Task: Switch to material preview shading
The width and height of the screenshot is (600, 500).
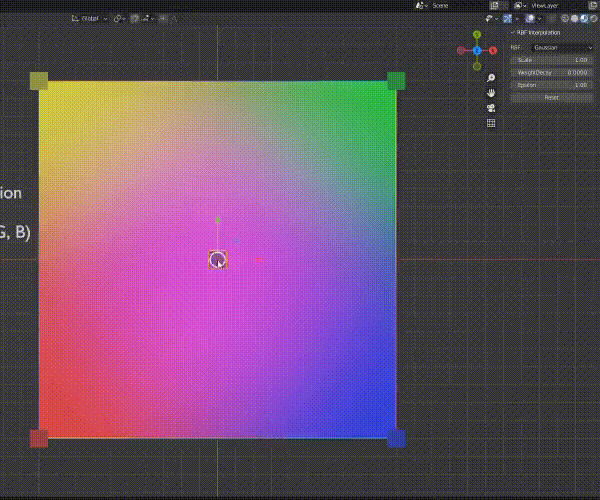Action: pyautogui.click(x=584, y=18)
